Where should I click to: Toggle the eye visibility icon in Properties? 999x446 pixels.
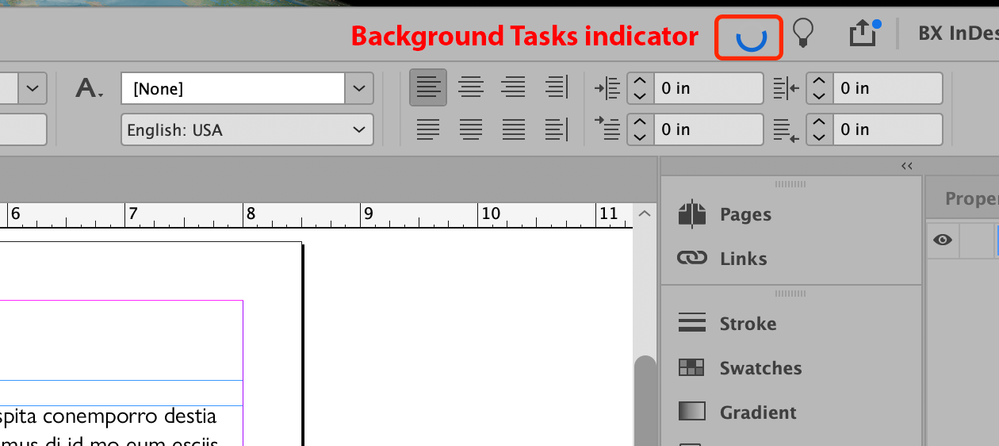pos(943,240)
